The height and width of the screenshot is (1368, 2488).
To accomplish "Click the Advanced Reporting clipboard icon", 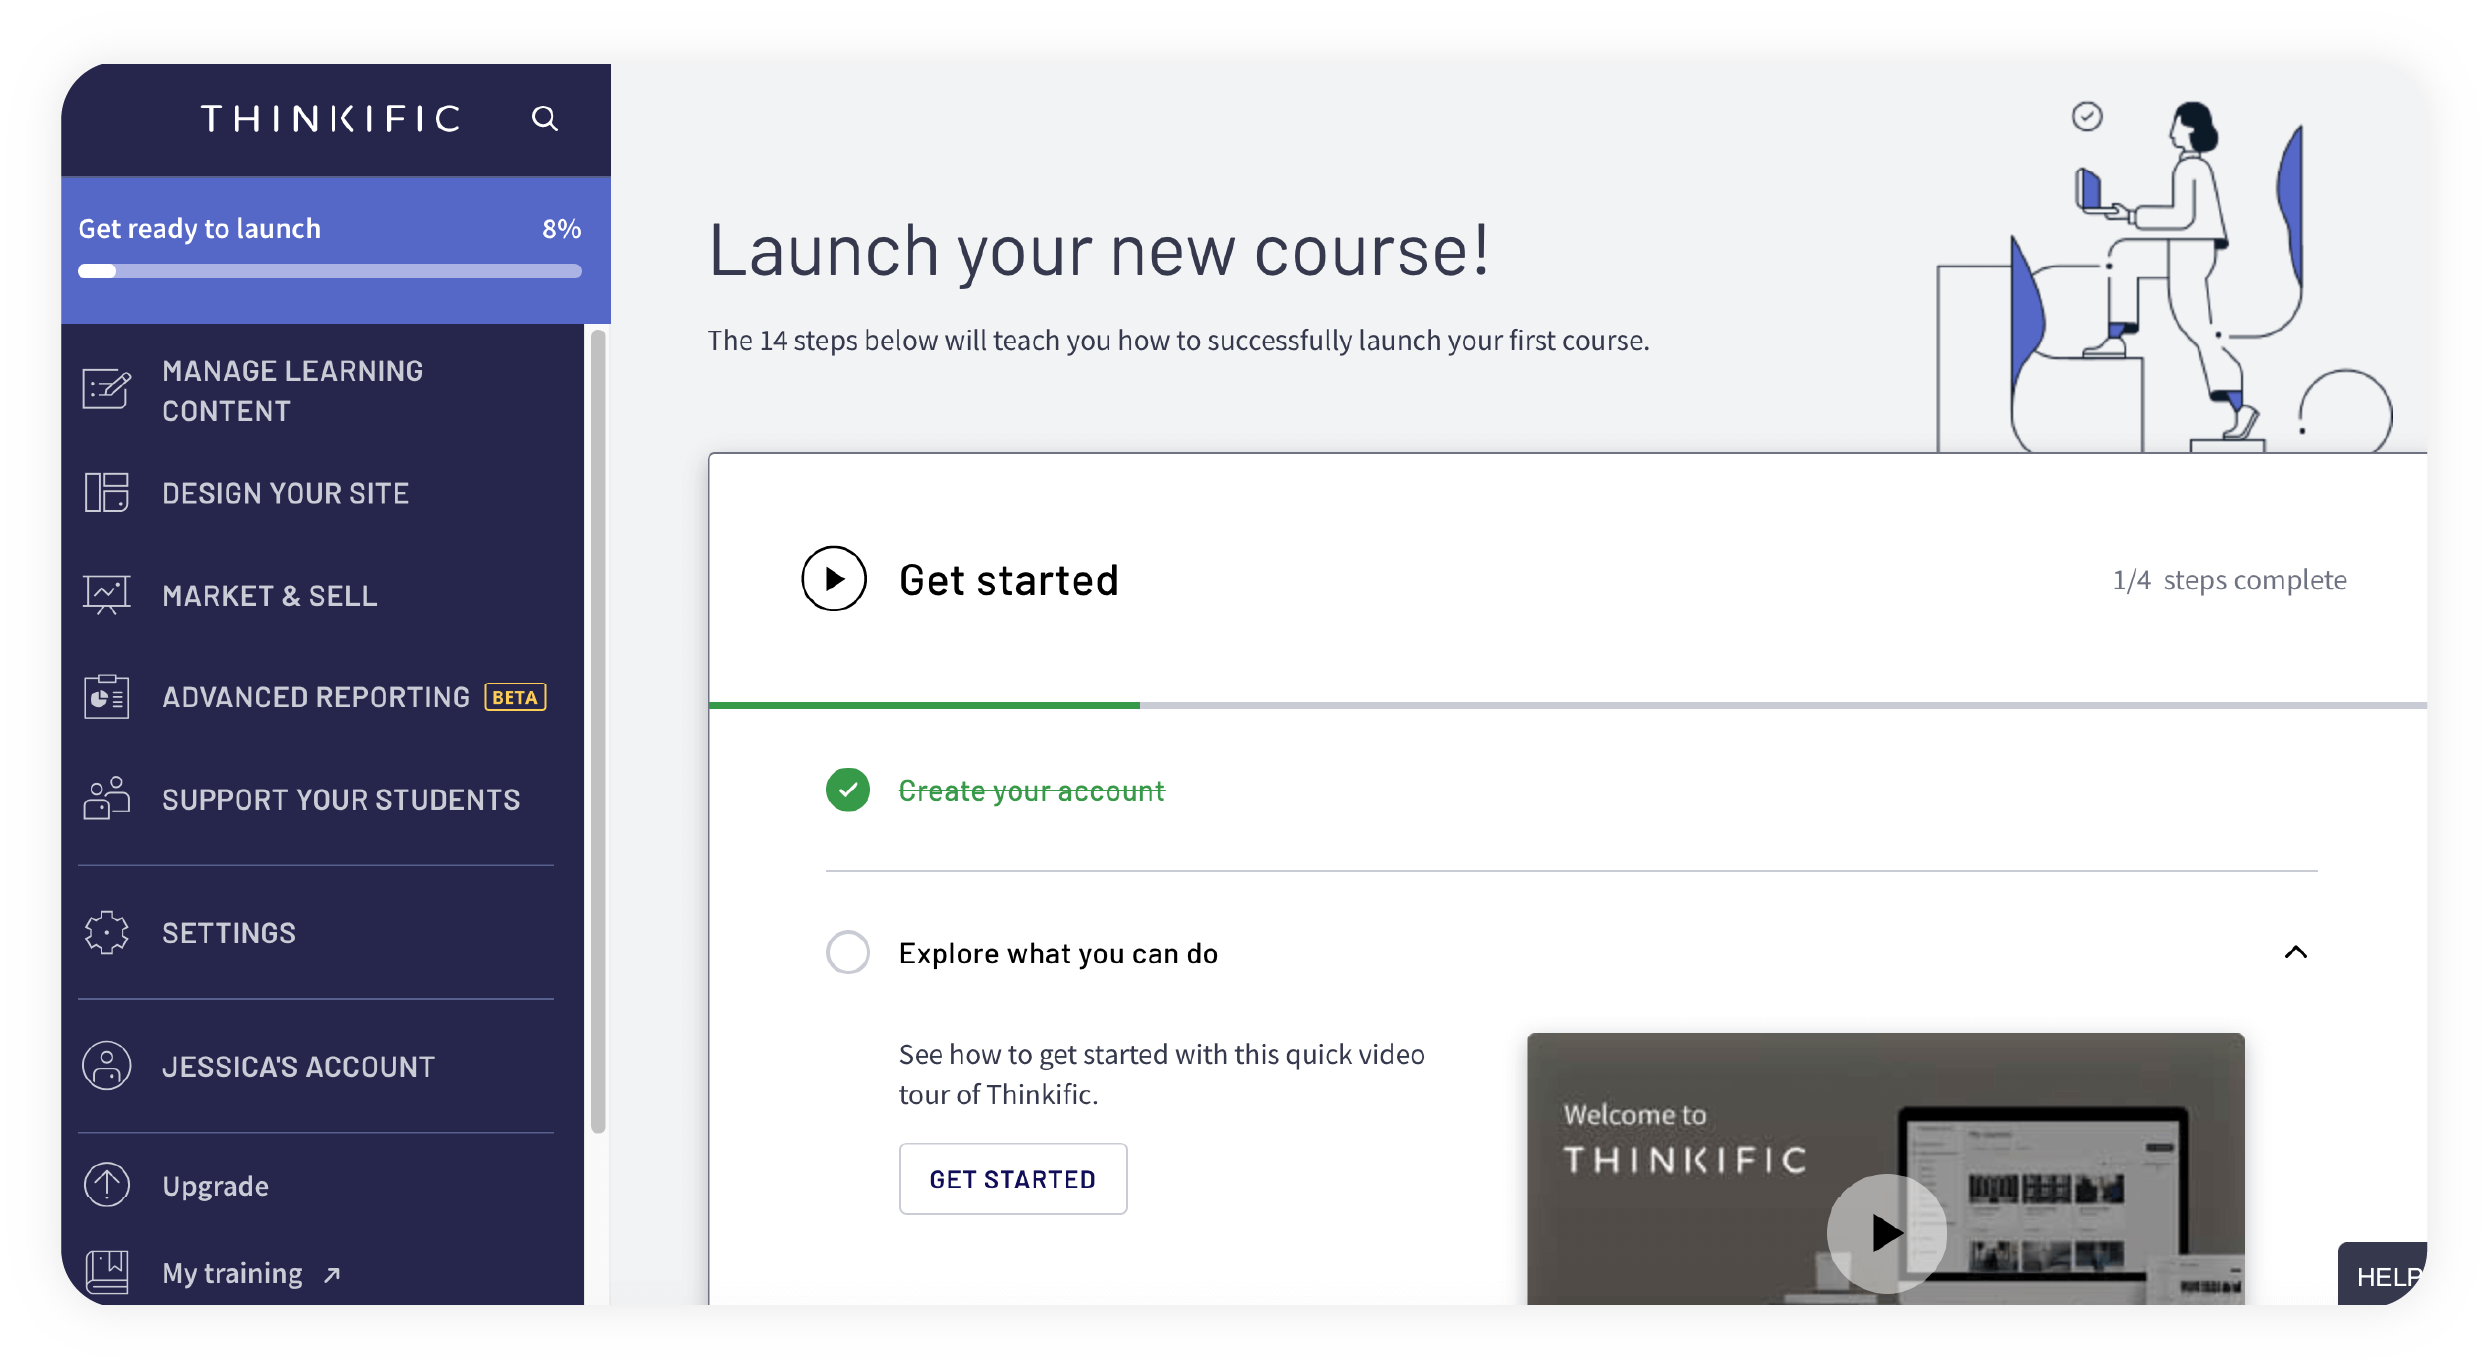I will click(107, 697).
